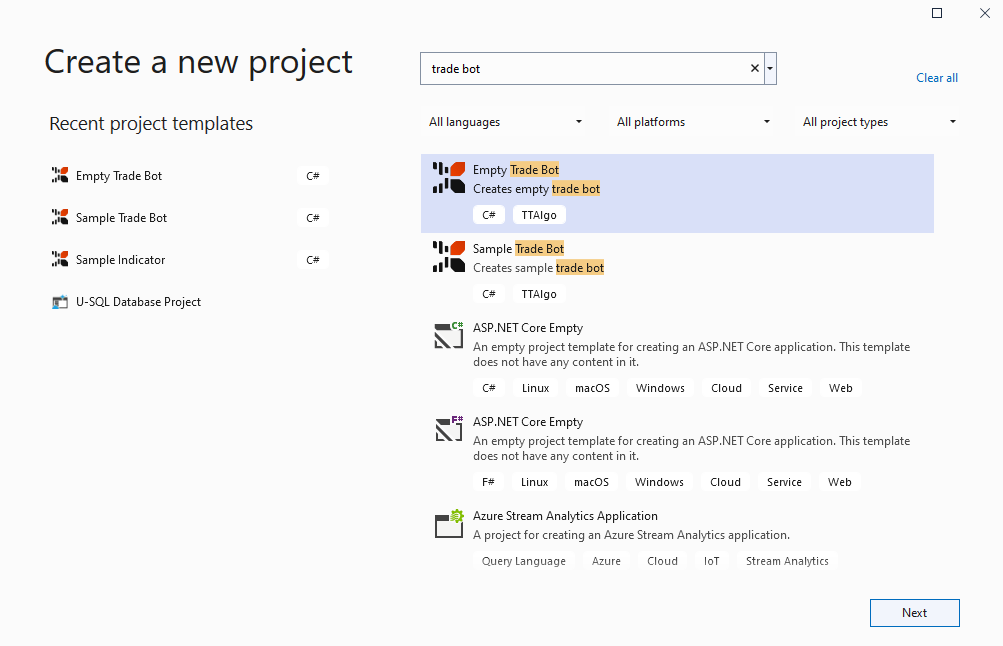1003x646 pixels.
Task: Select the Sample Trade Bot template in results
Action: 677,272
